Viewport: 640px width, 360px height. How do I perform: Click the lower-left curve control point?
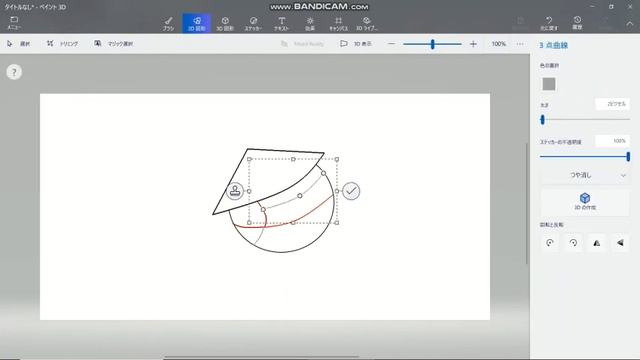pyautogui.click(x=263, y=209)
